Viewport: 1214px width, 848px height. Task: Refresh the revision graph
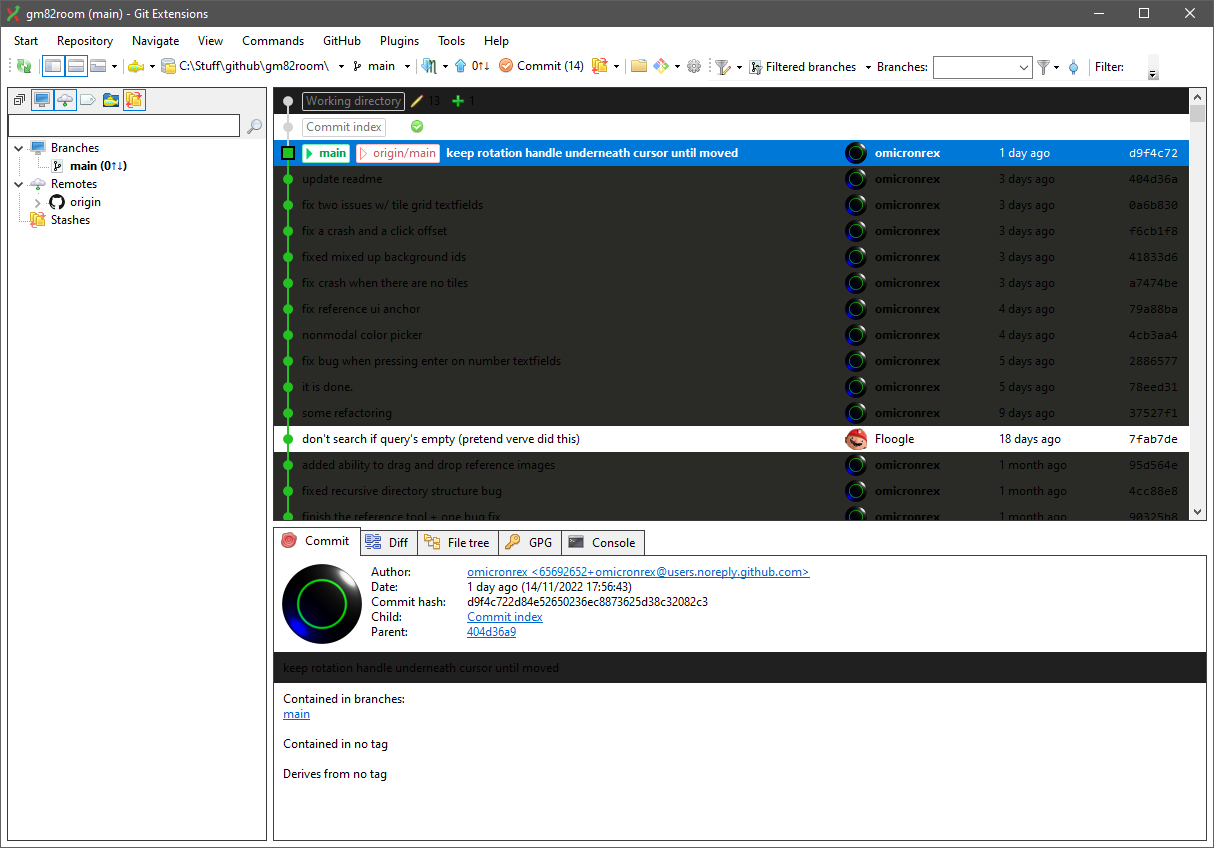[x=23, y=66]
